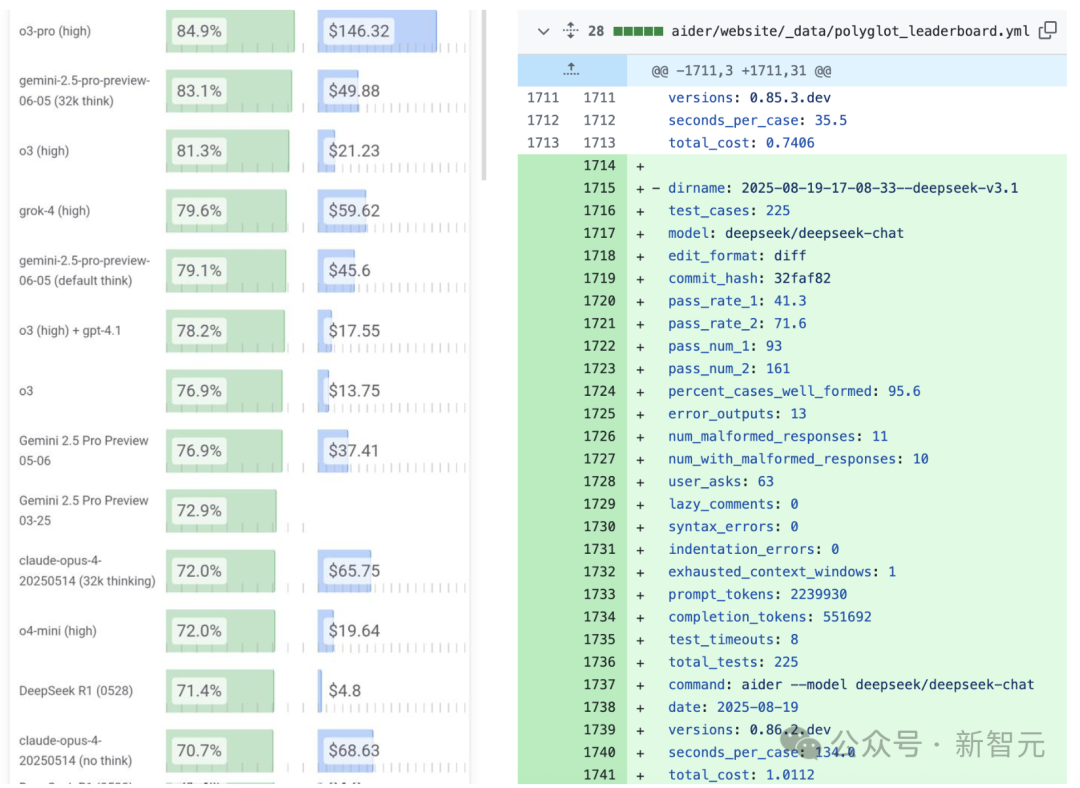This screenshot has width=1080, height=788.
Task: Click the $68.63 cost value
Action: click(354, 751)
